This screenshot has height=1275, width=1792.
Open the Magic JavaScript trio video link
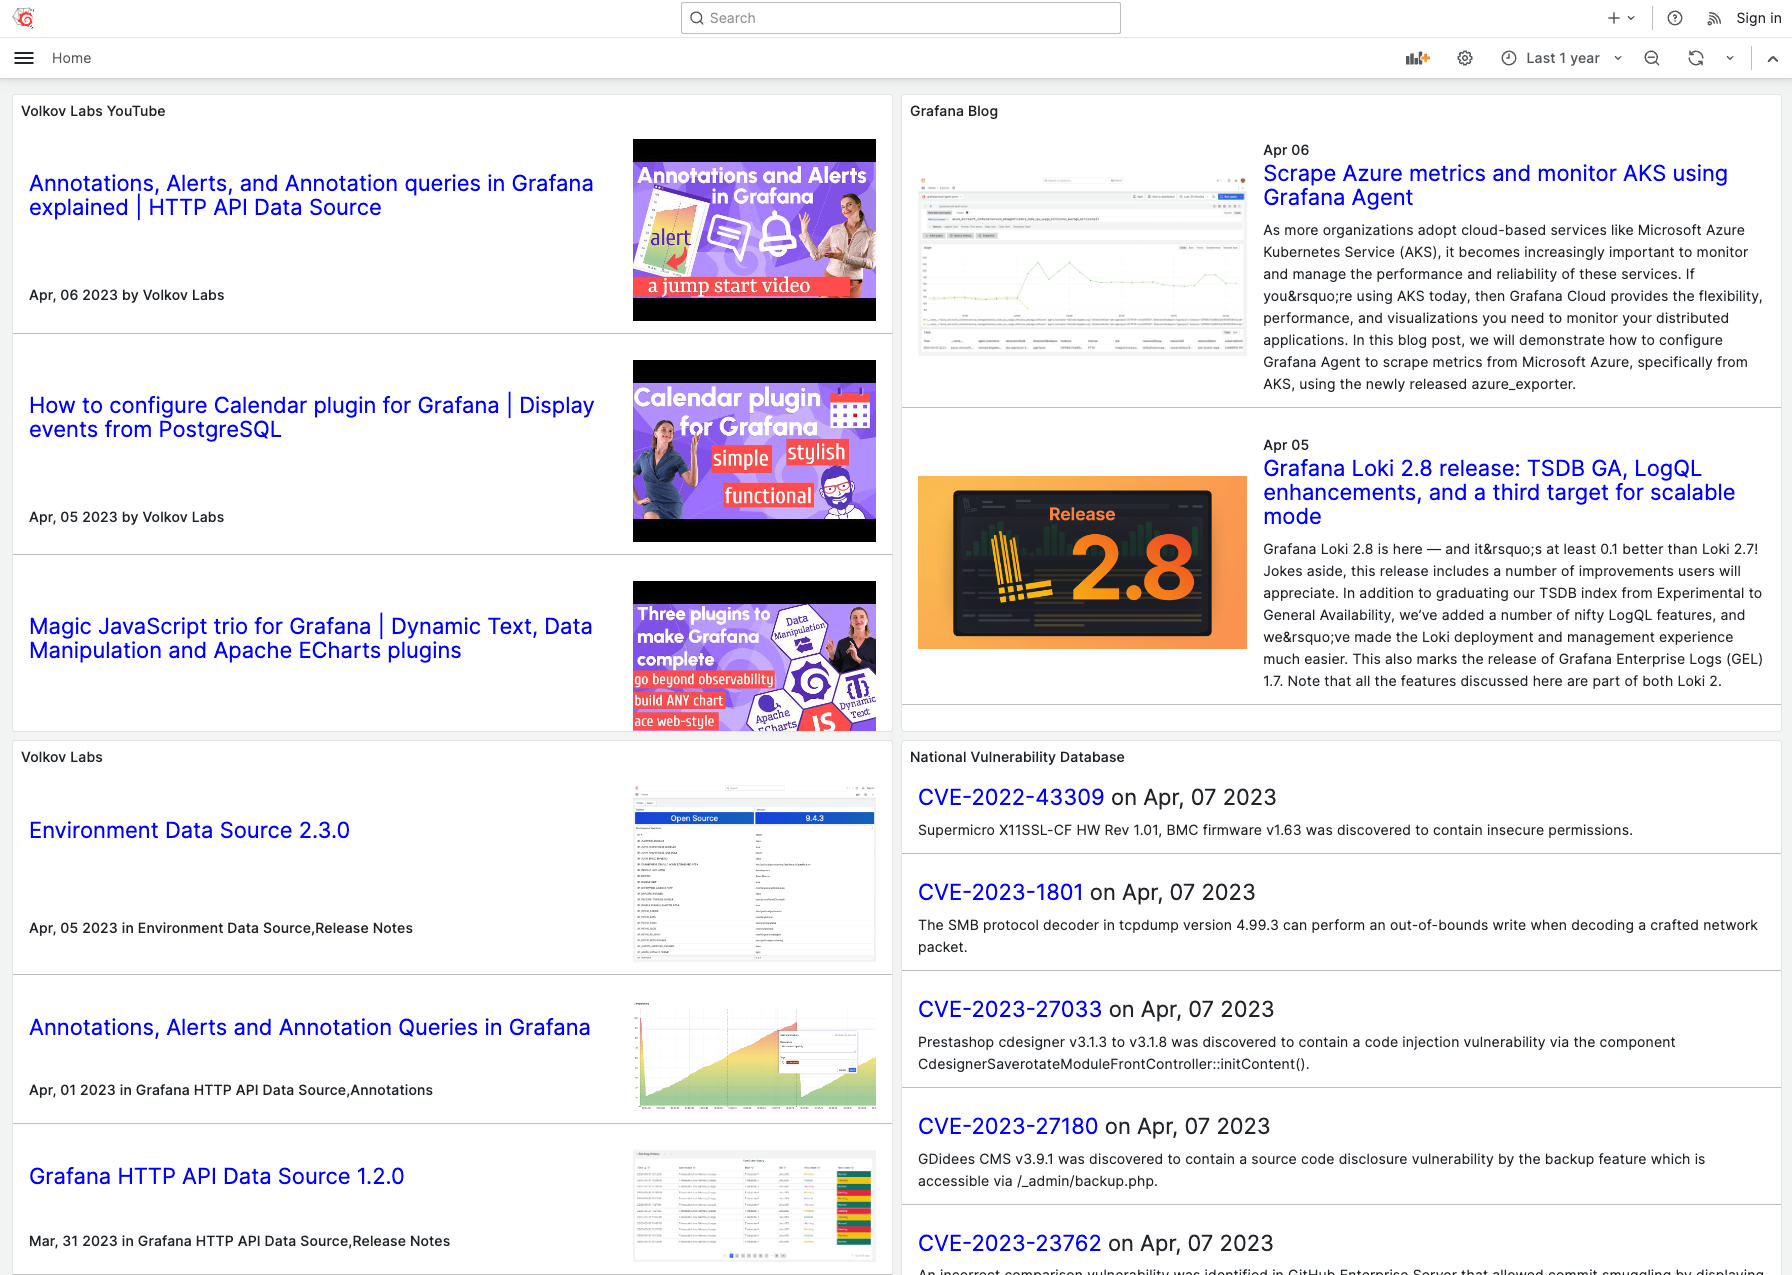(311, 638)
